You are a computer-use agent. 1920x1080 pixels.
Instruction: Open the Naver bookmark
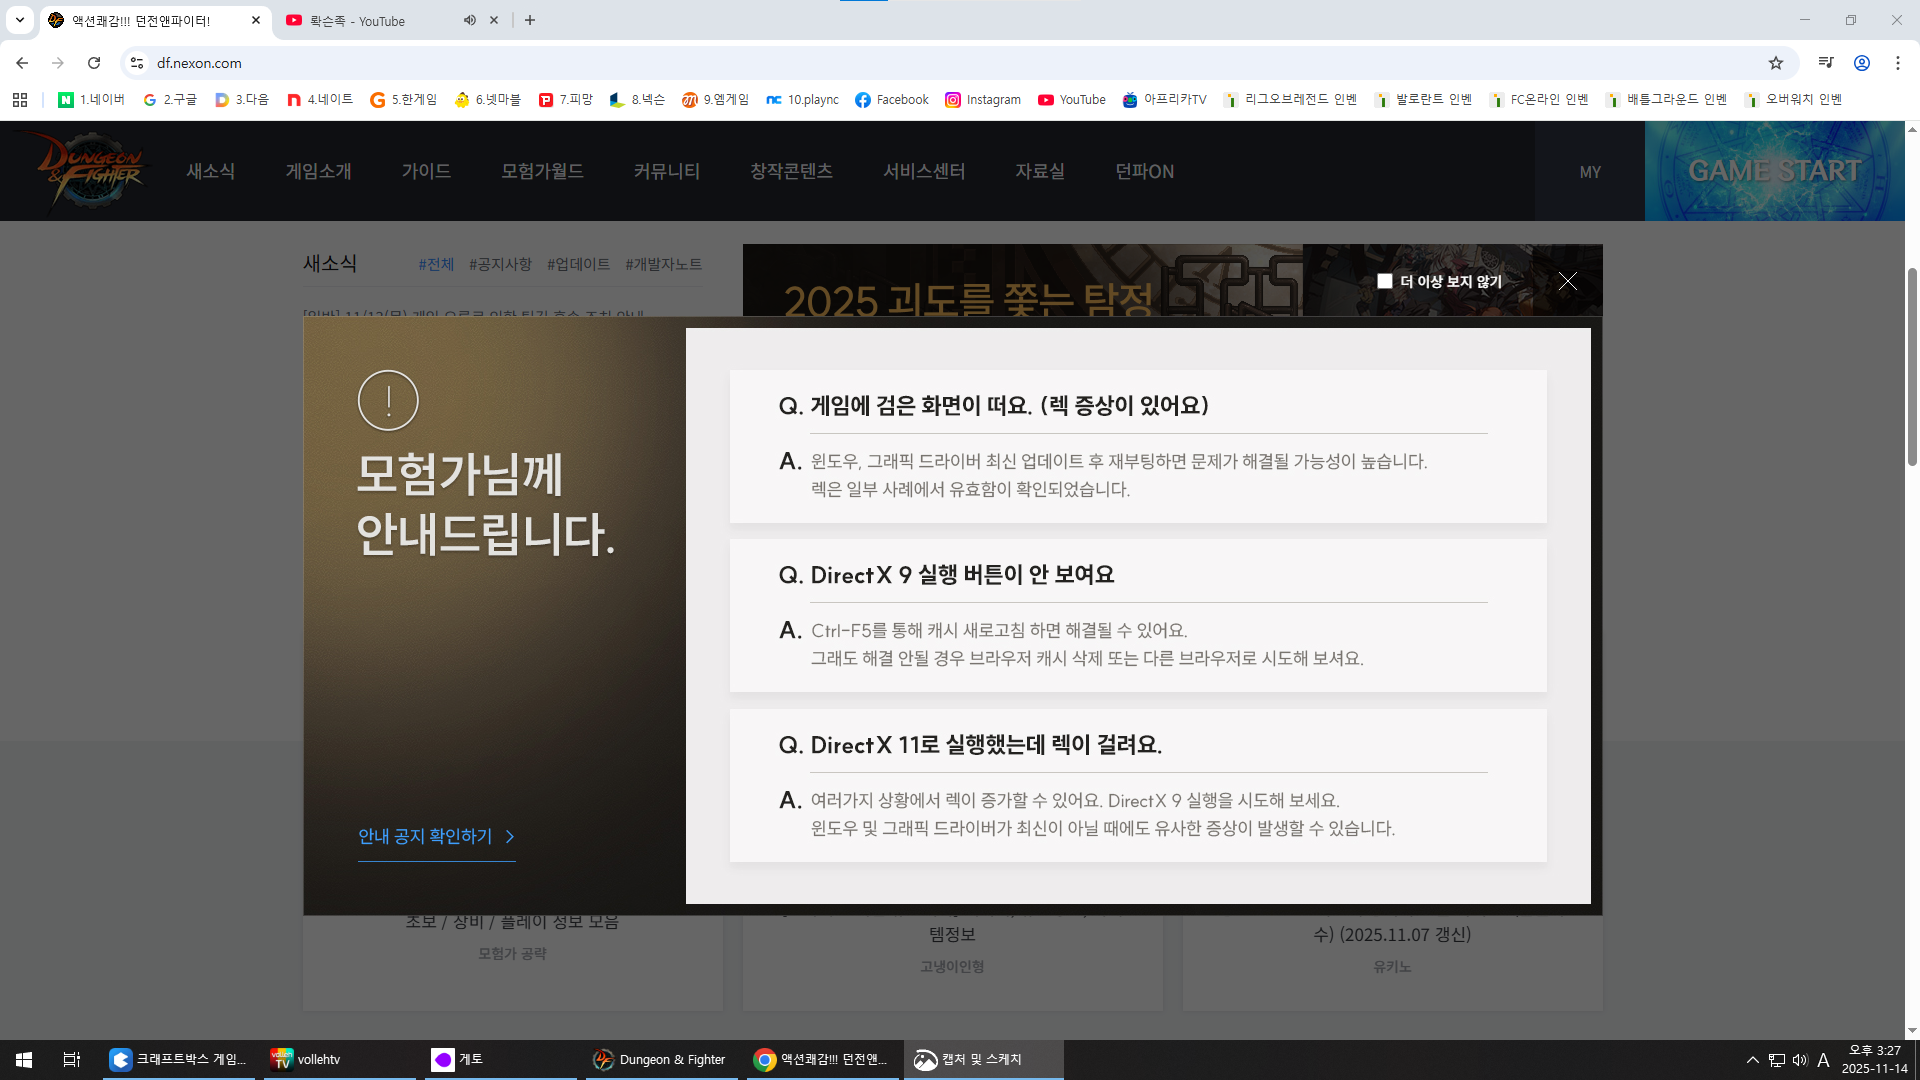pyautogui.click(x=92, y=100)
